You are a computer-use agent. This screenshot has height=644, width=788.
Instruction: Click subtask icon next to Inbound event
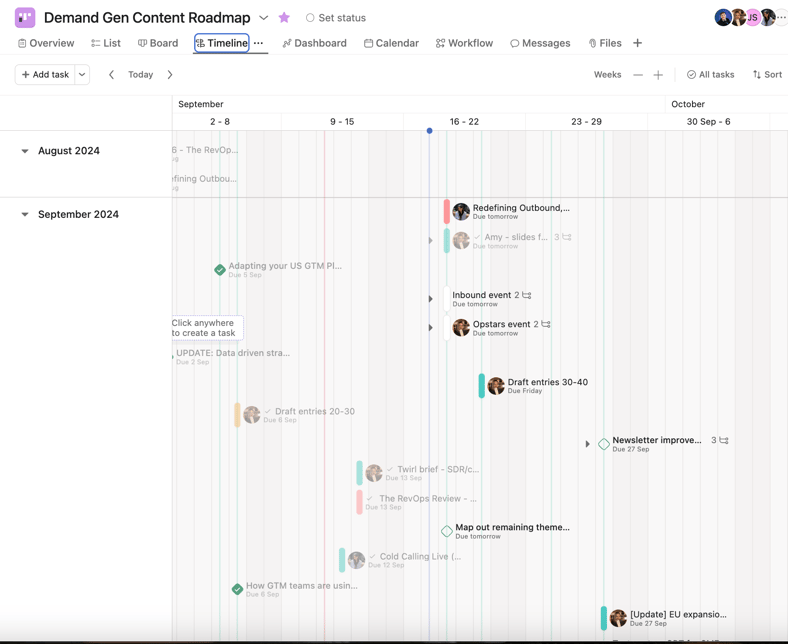coord(527,295)
